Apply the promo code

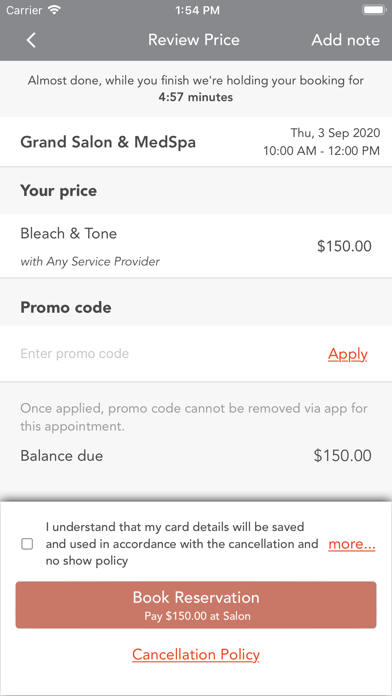348,354
